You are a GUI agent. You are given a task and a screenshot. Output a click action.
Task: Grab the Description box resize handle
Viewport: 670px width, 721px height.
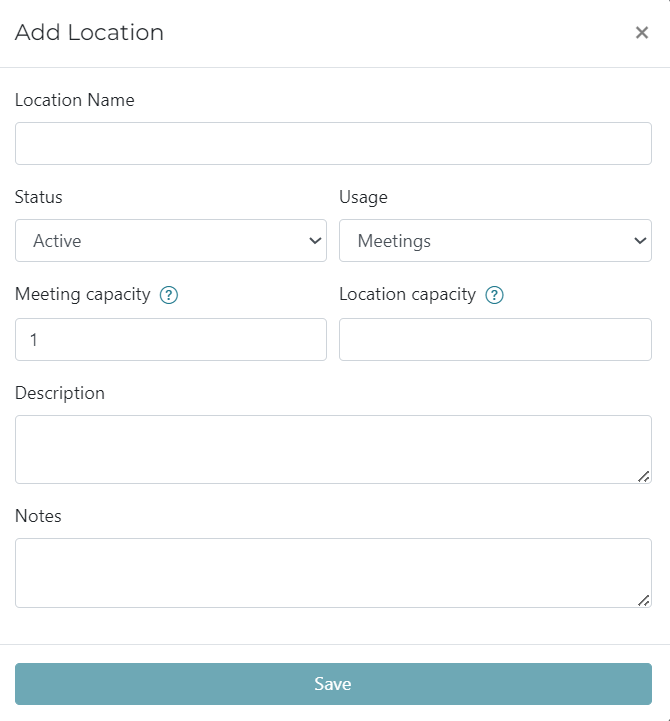point(643,477)
